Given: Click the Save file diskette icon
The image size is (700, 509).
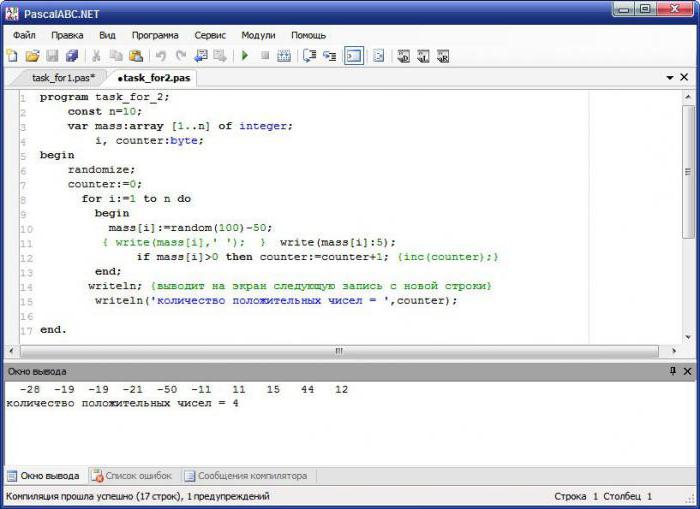Looking at the screenshot, I should [x=52, y=56].
